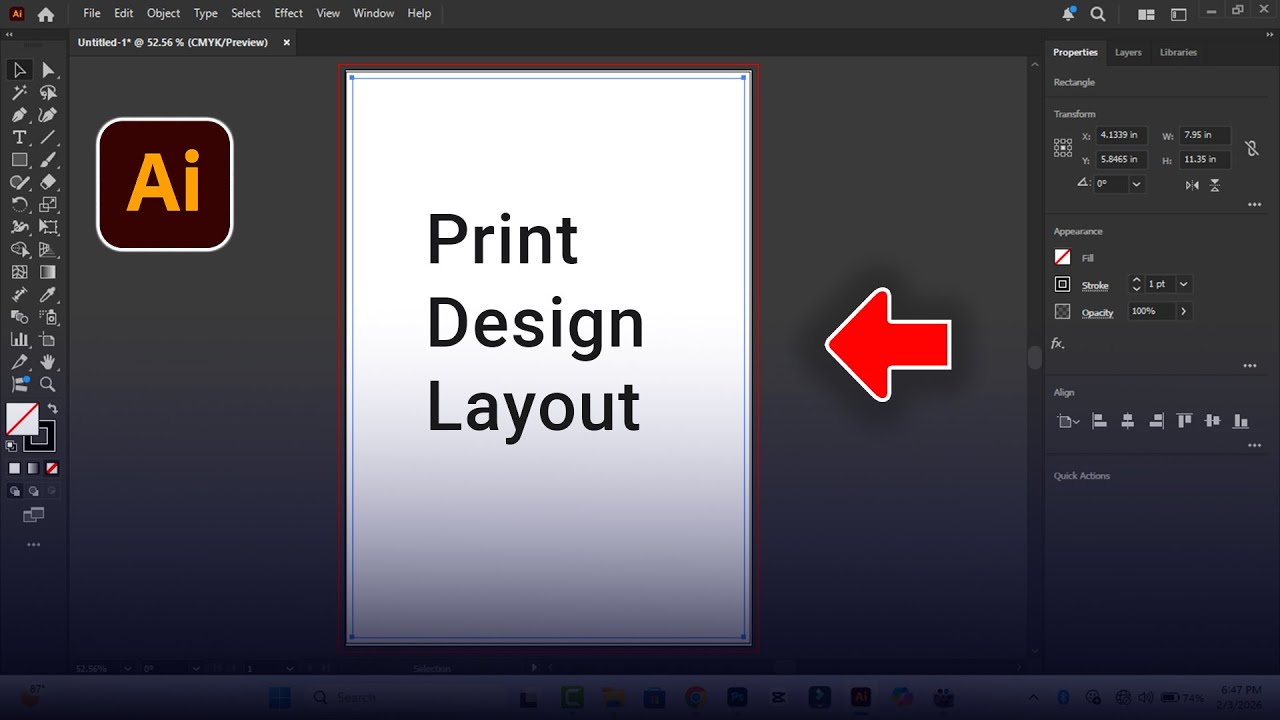
Task: Change the Screen Mode button
Action: point(34,515)
